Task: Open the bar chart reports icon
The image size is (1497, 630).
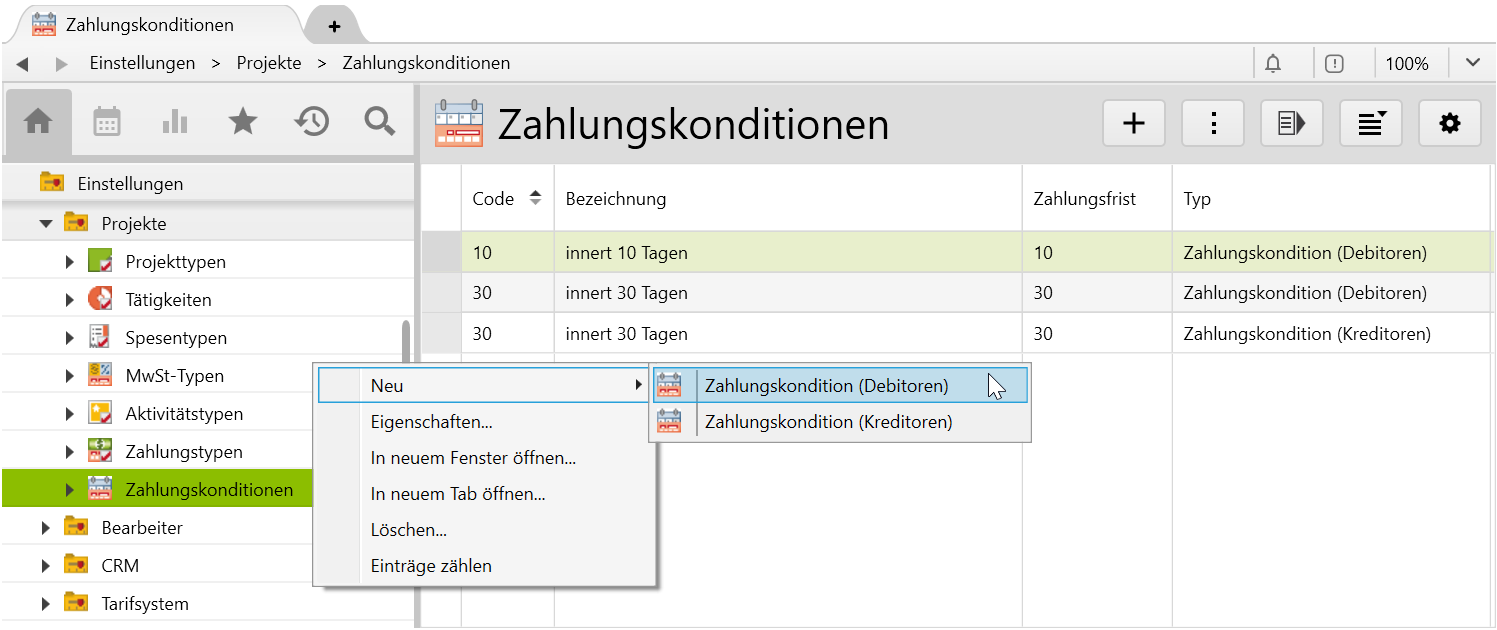Action: [175, 122]
